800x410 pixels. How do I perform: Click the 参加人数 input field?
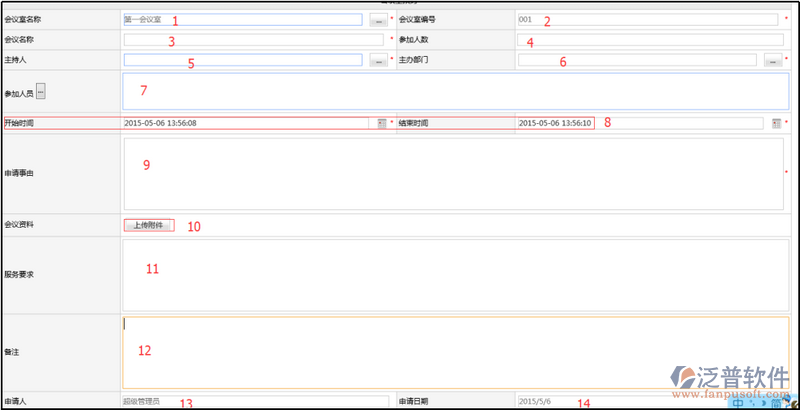[x=650, y=40]
